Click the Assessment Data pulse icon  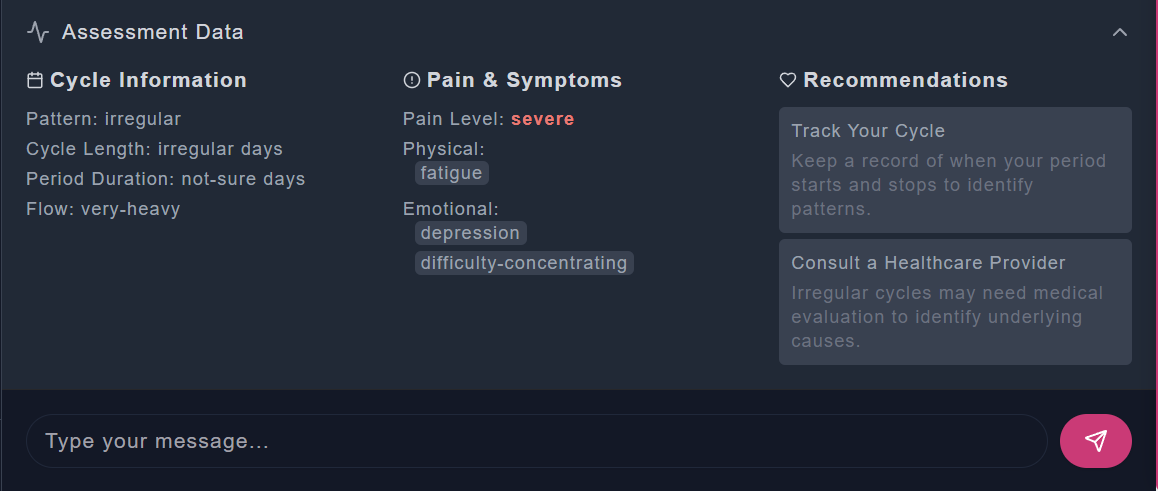coord(38,32)
